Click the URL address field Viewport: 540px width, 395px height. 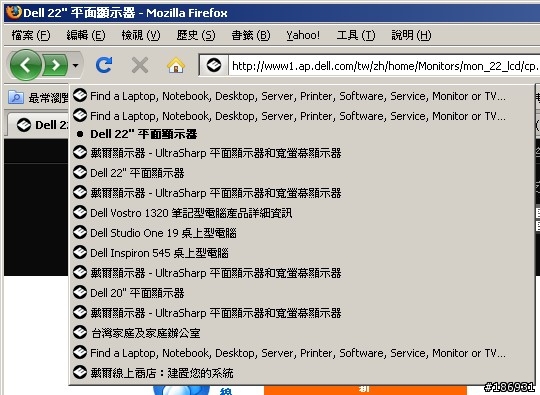click(x=384, y=65)
